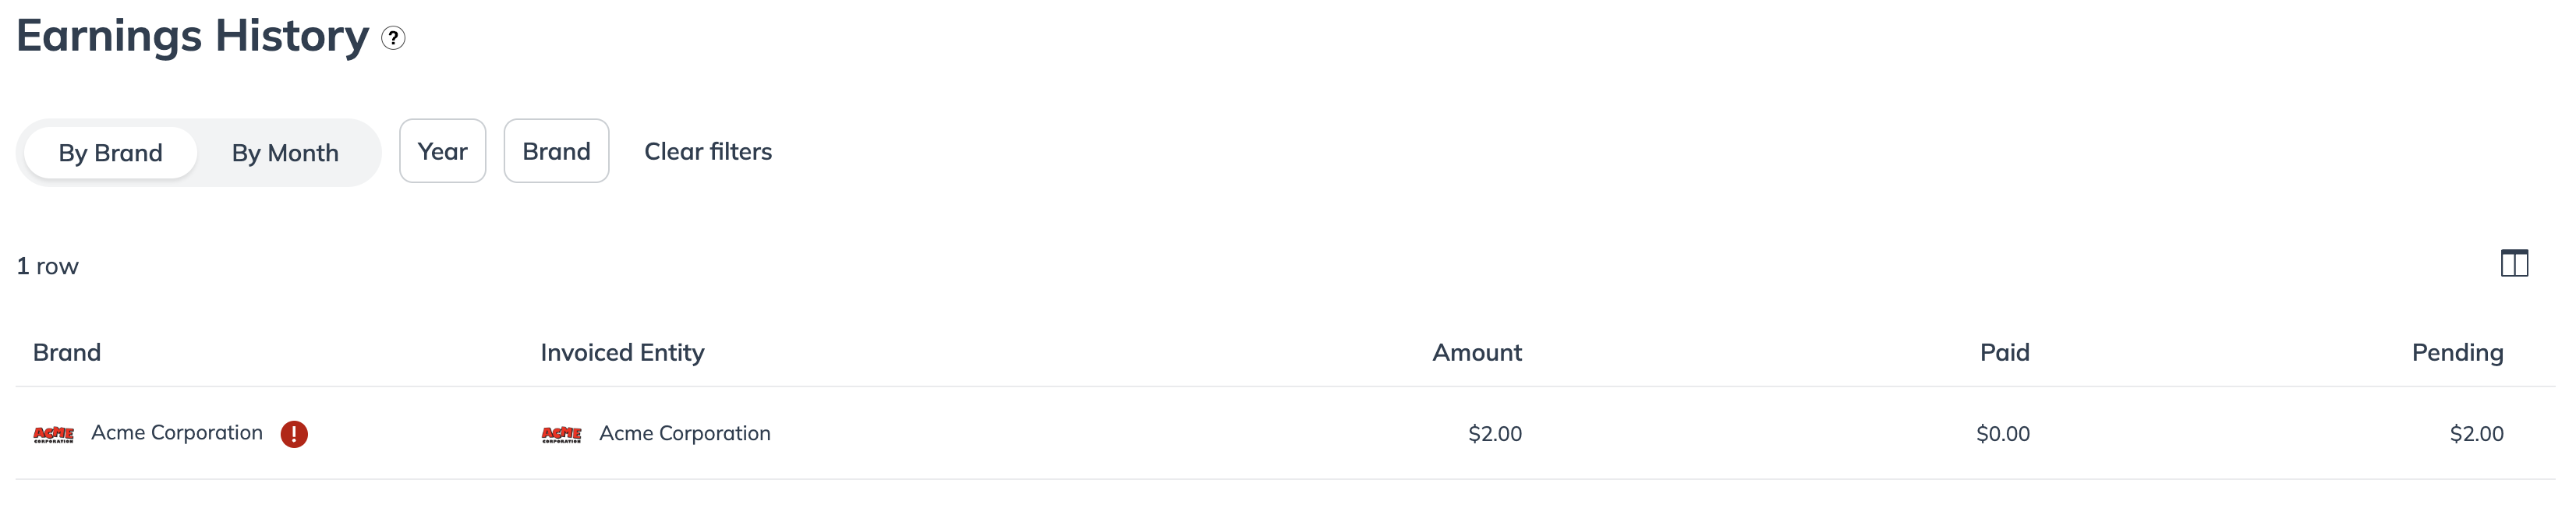The height and width of the screenshot is (508, 2576).
Task: Click the help icon beside Earnings History
Action: [x=393, y=38]
